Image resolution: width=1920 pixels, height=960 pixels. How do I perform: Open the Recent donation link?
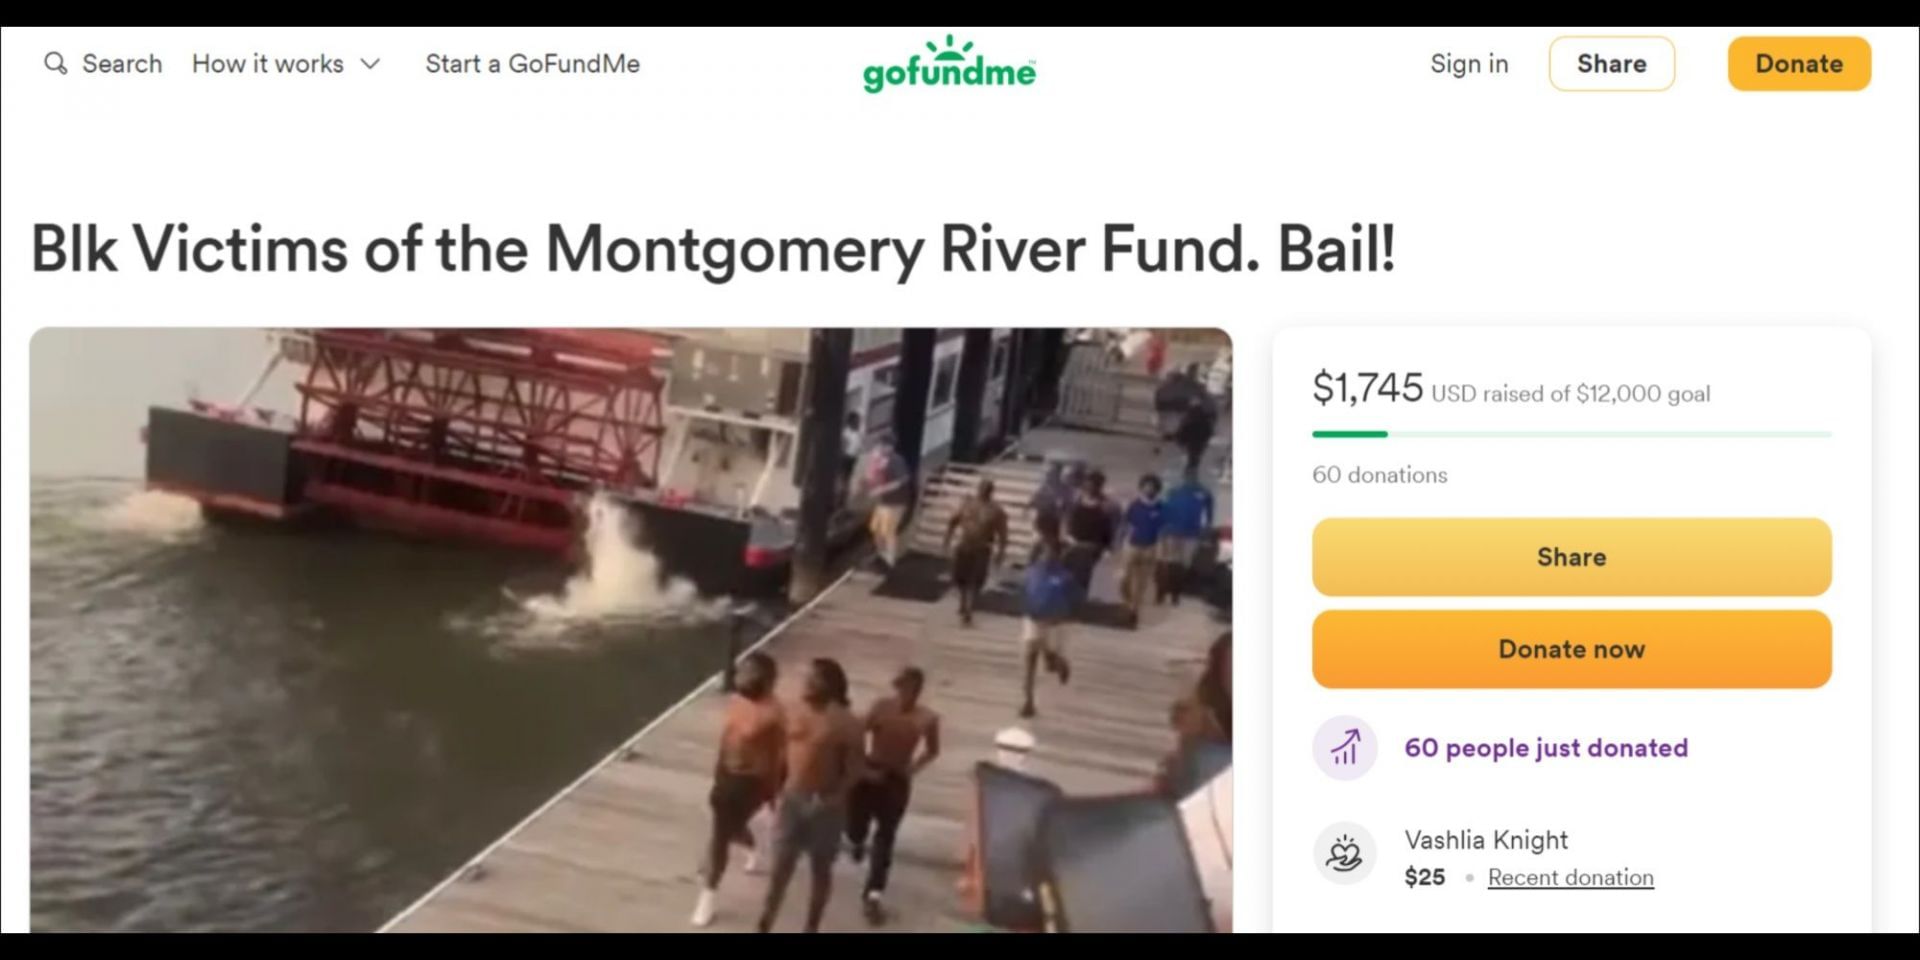pos(1571,877)
